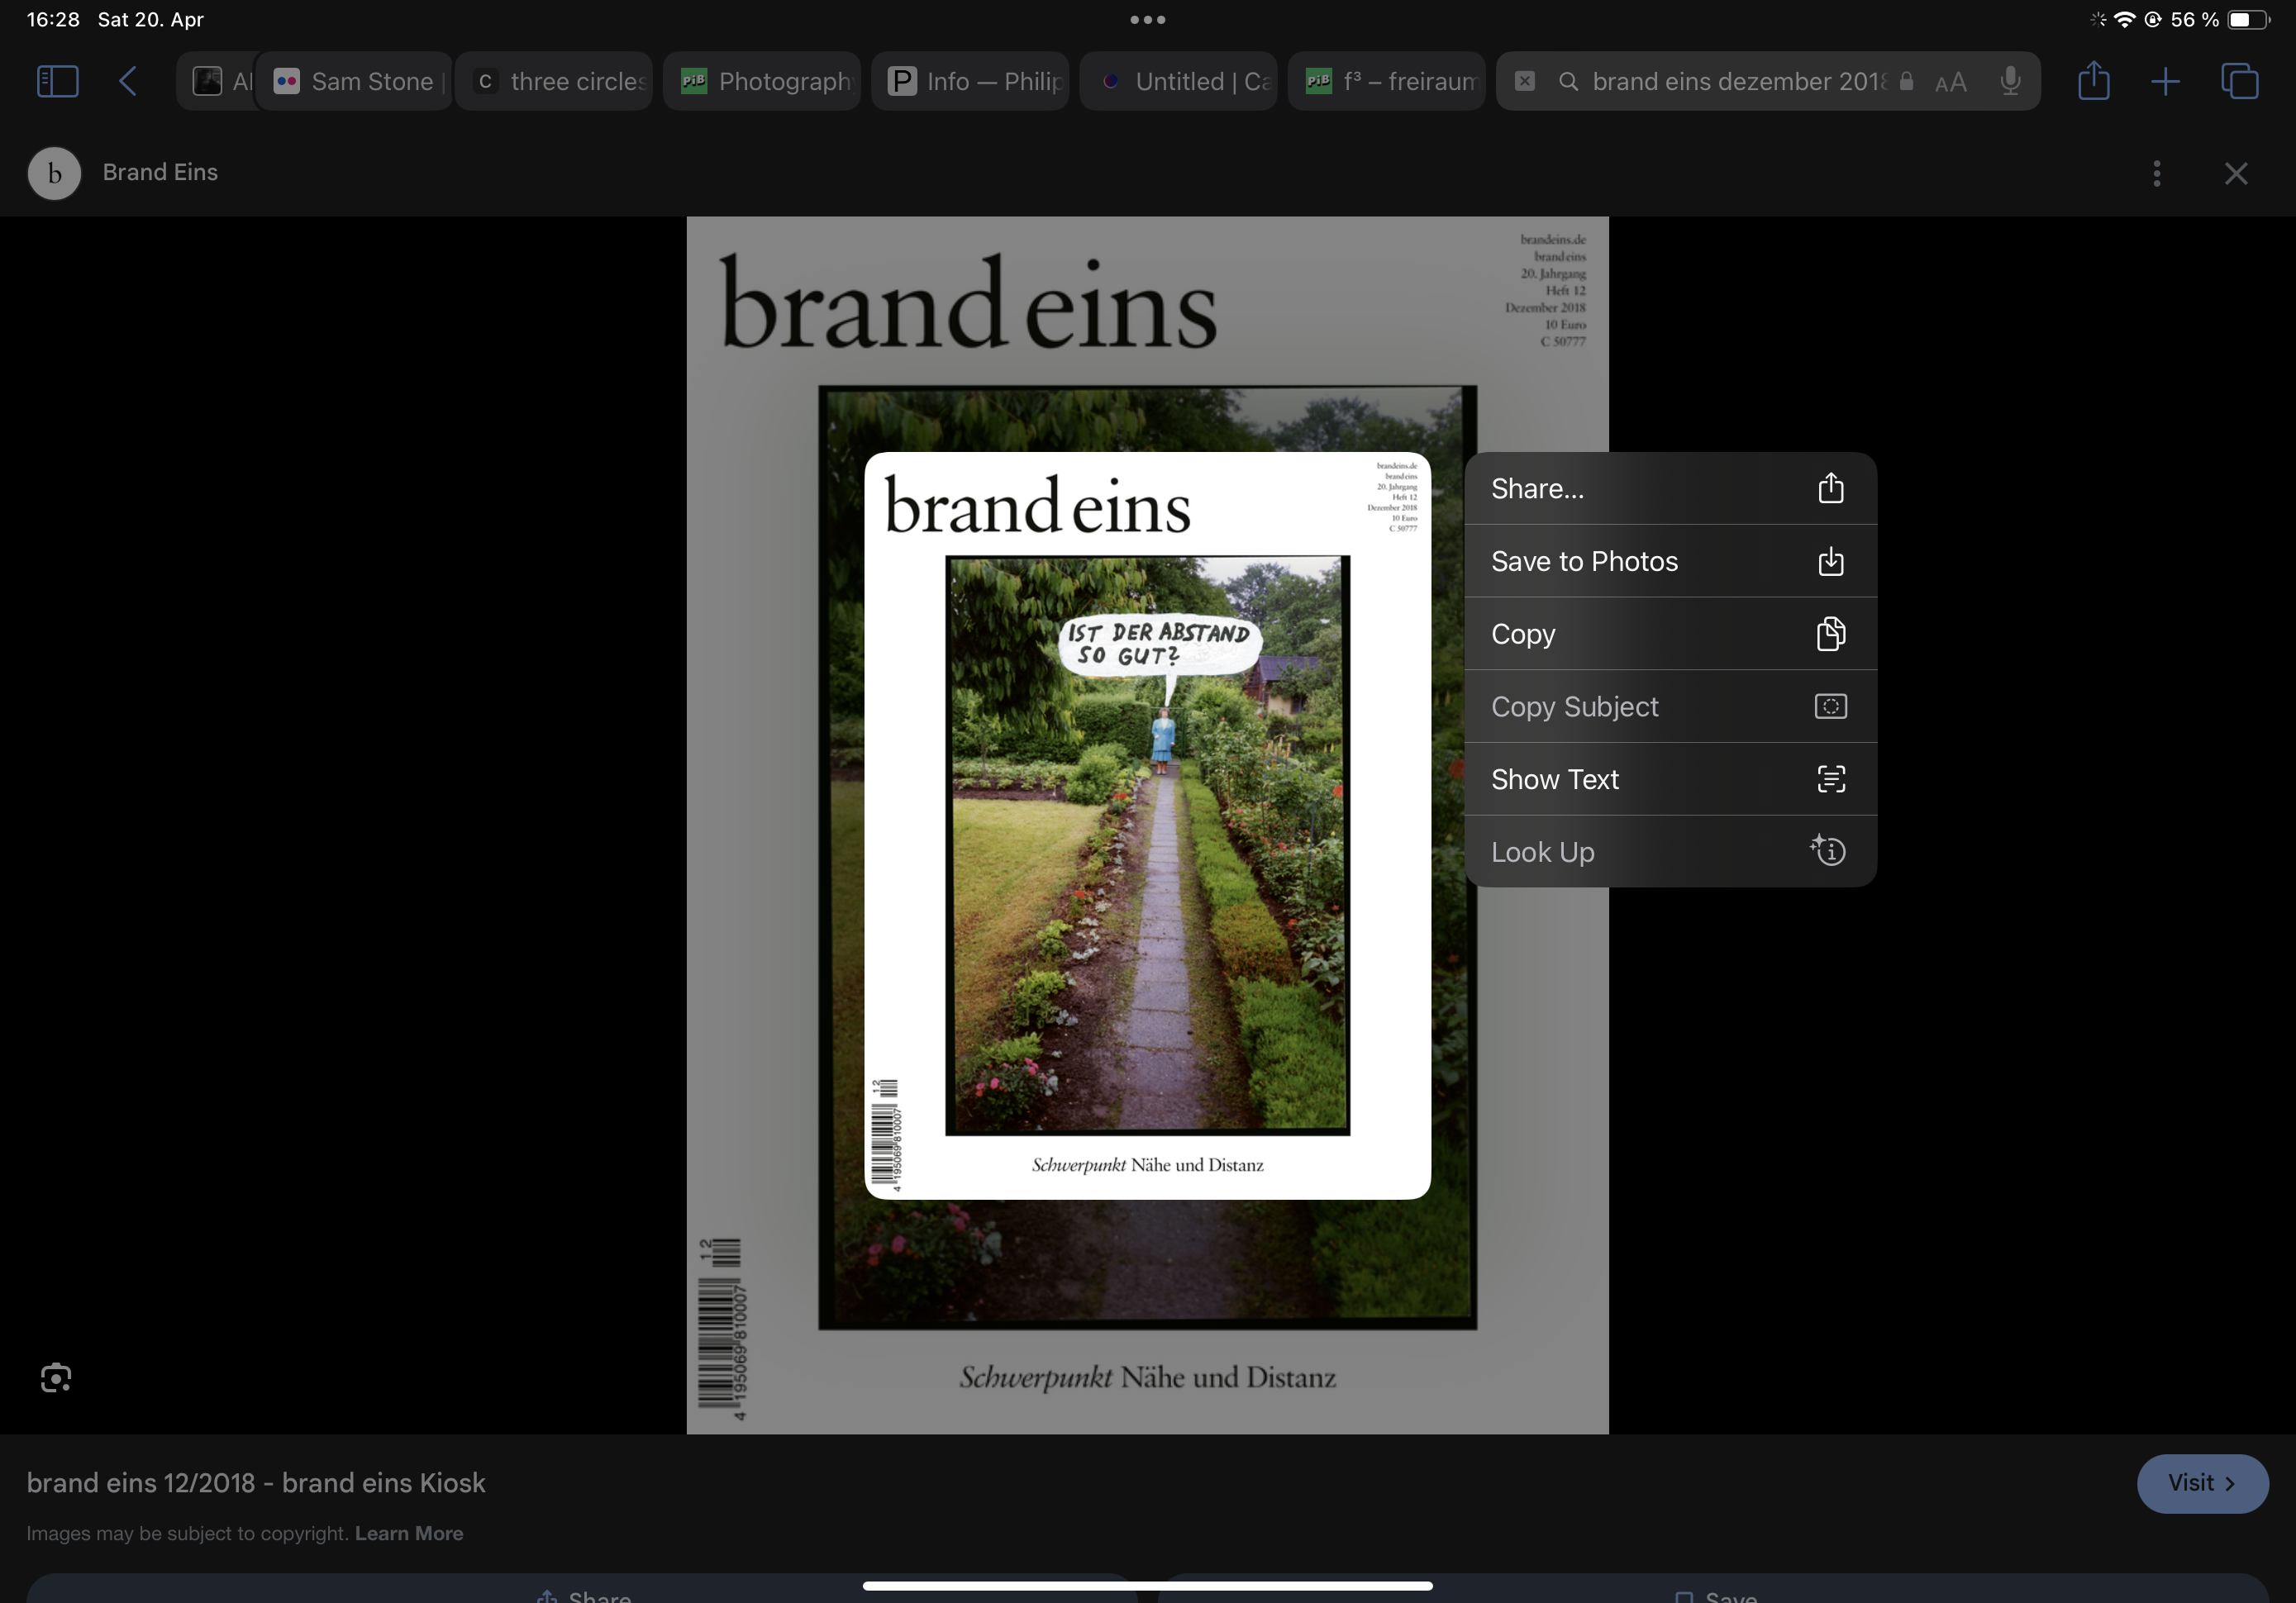Screen dimensions: 2296x1603
Task: Tap the microphone icon in address bar
Action: point(2010,81)
